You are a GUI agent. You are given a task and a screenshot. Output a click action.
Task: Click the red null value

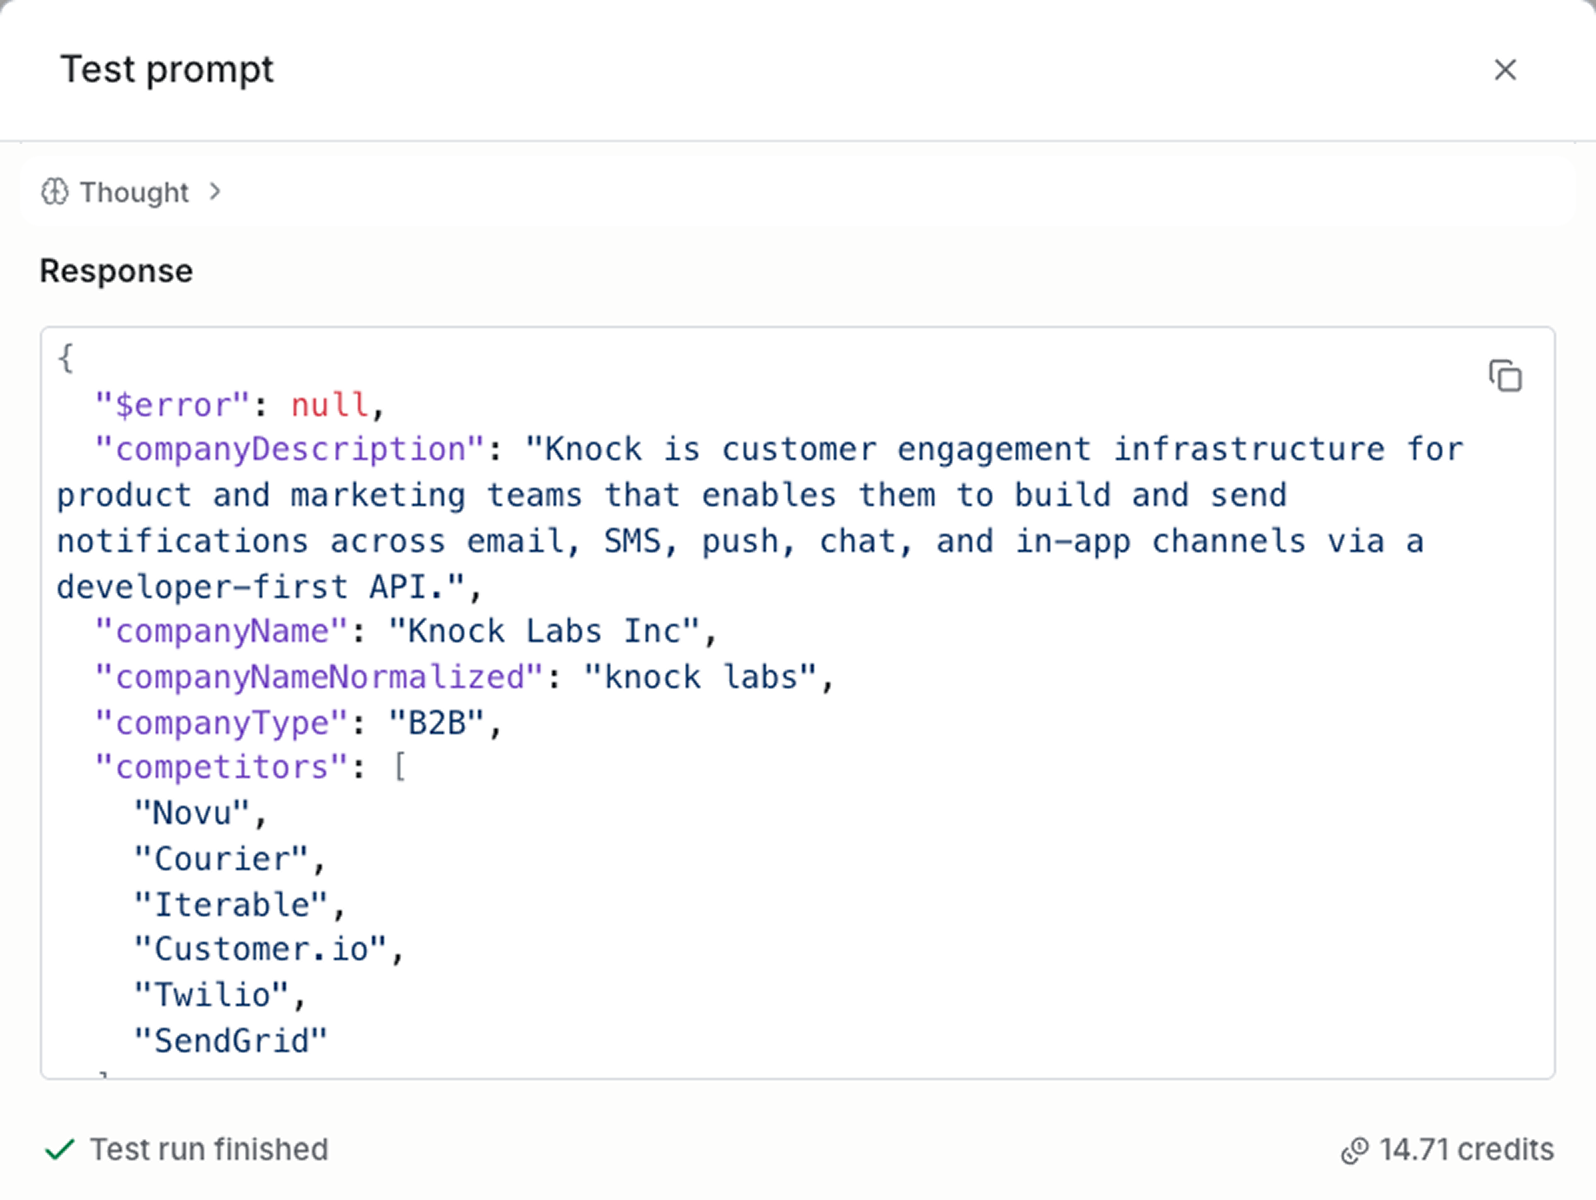coord(330,405)
